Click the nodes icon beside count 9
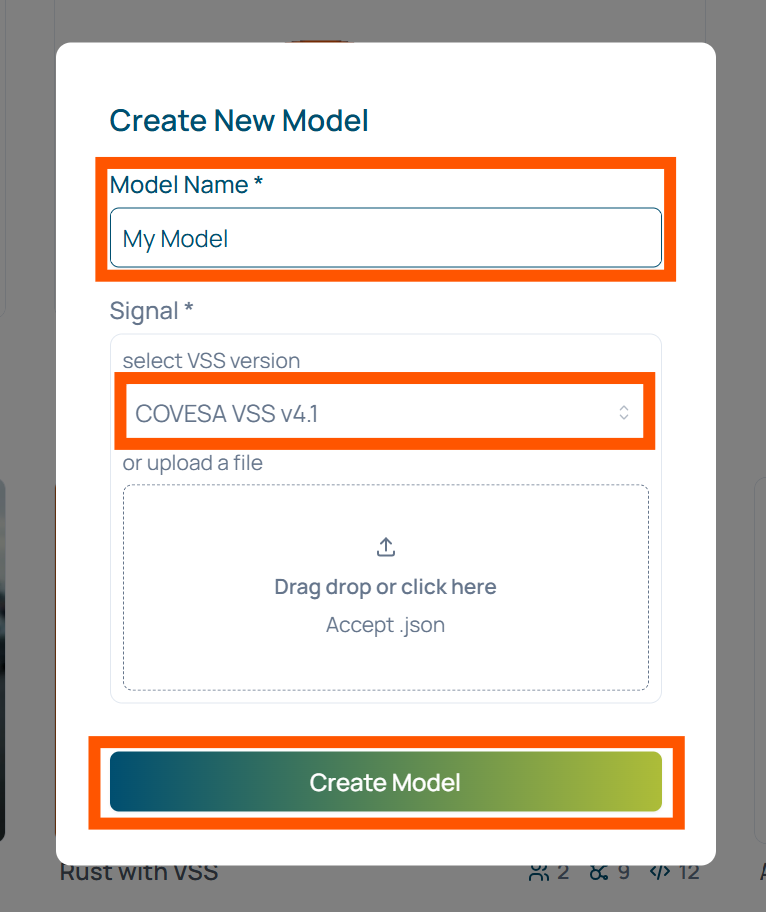 tap(598, 872)
